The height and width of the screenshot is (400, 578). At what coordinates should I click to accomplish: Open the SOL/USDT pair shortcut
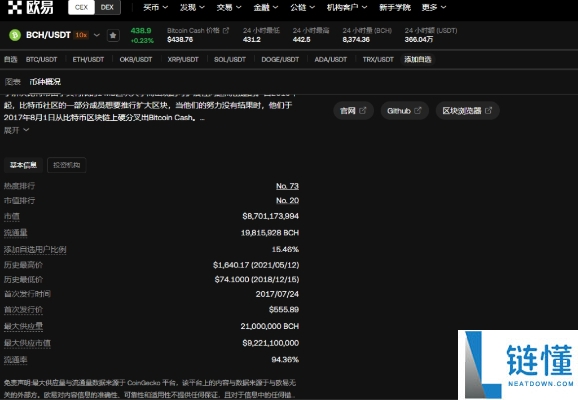pyautogui.click(x=230, y=59)
